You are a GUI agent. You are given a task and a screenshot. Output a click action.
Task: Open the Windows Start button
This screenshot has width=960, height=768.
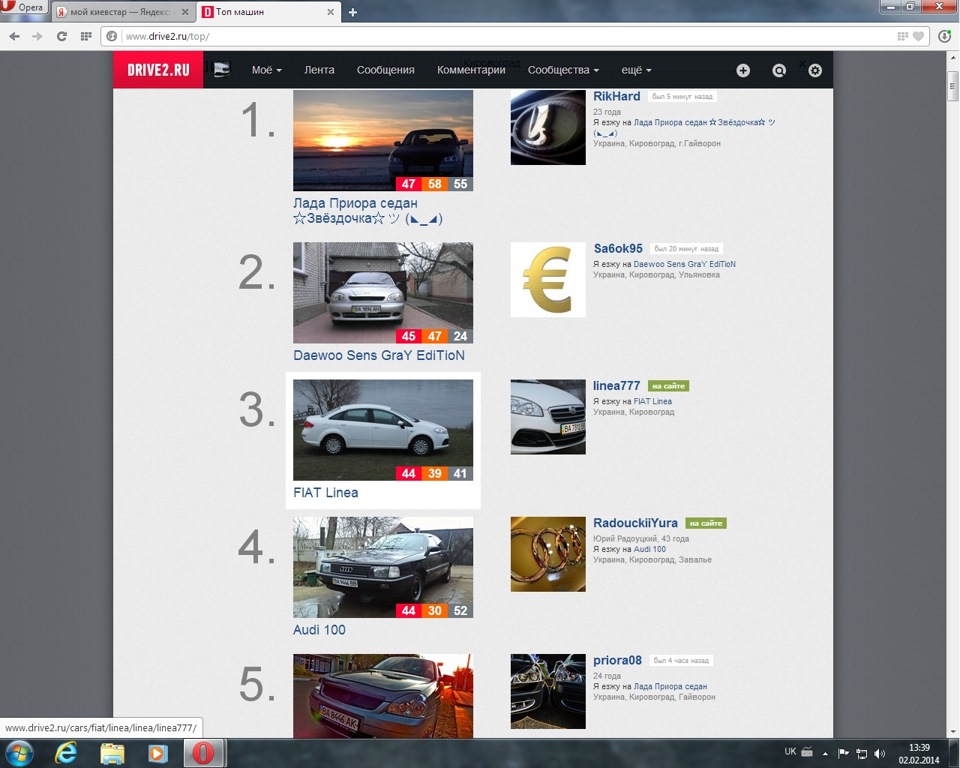18,753
